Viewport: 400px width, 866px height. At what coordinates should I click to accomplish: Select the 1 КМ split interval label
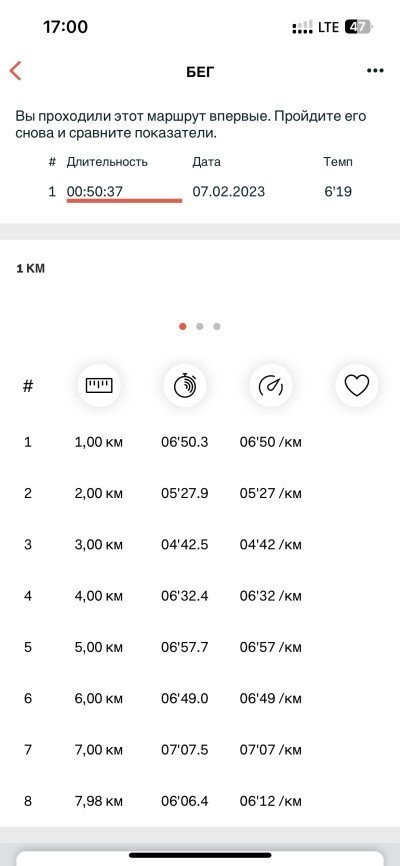click(30, 269)
